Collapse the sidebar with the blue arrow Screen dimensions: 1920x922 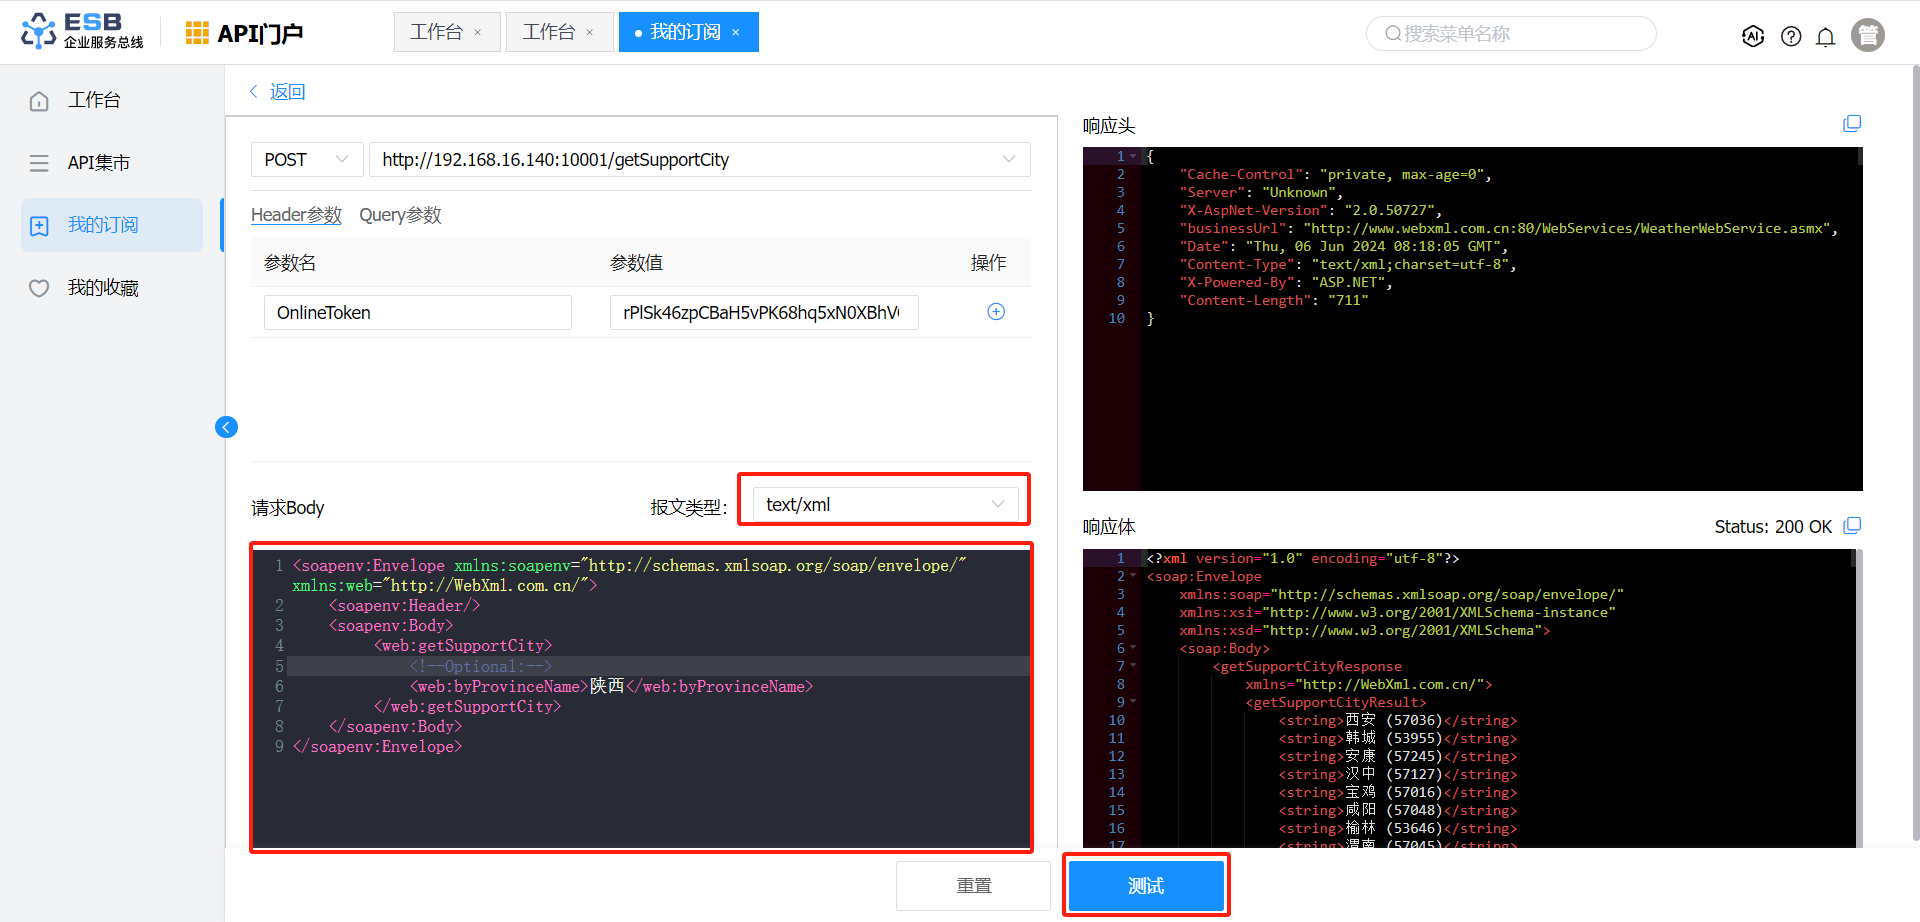[227, 427]
